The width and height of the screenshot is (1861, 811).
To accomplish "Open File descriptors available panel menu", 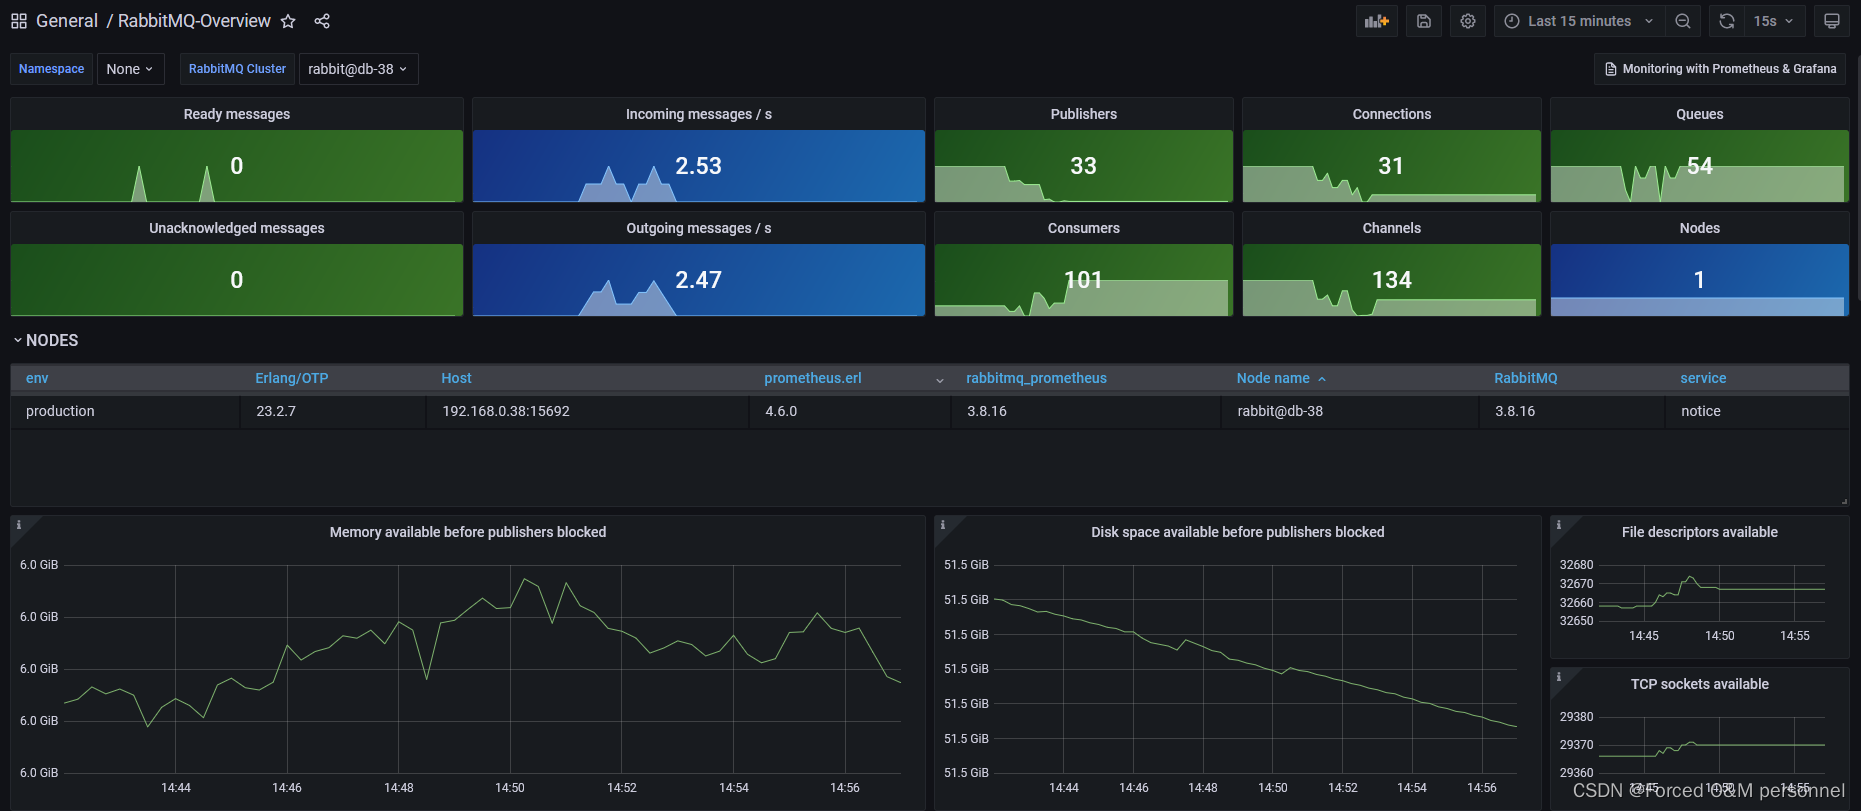I will click(1700, 532).
